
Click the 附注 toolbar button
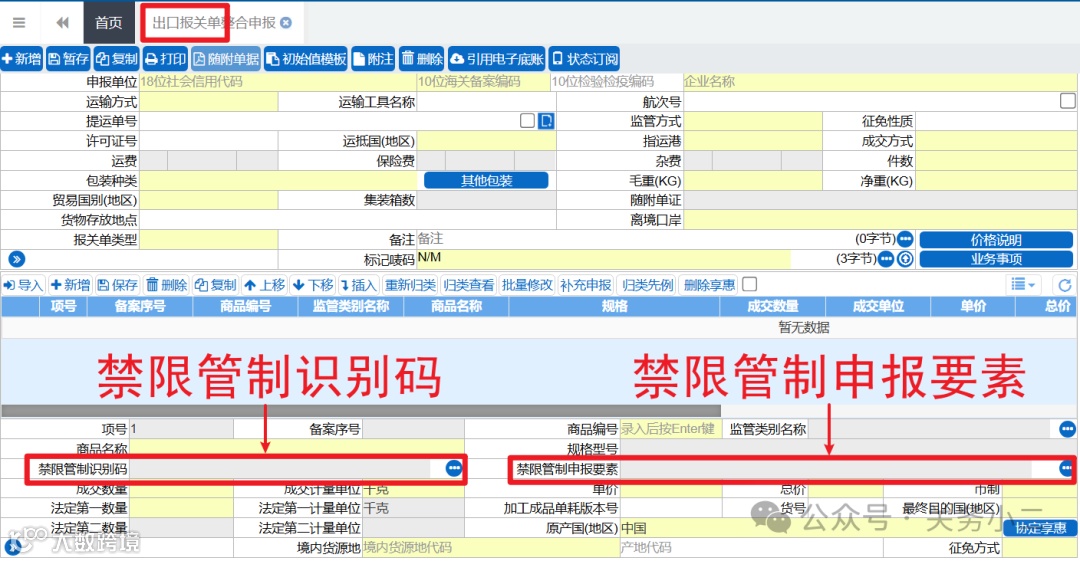tap(373, 59)
